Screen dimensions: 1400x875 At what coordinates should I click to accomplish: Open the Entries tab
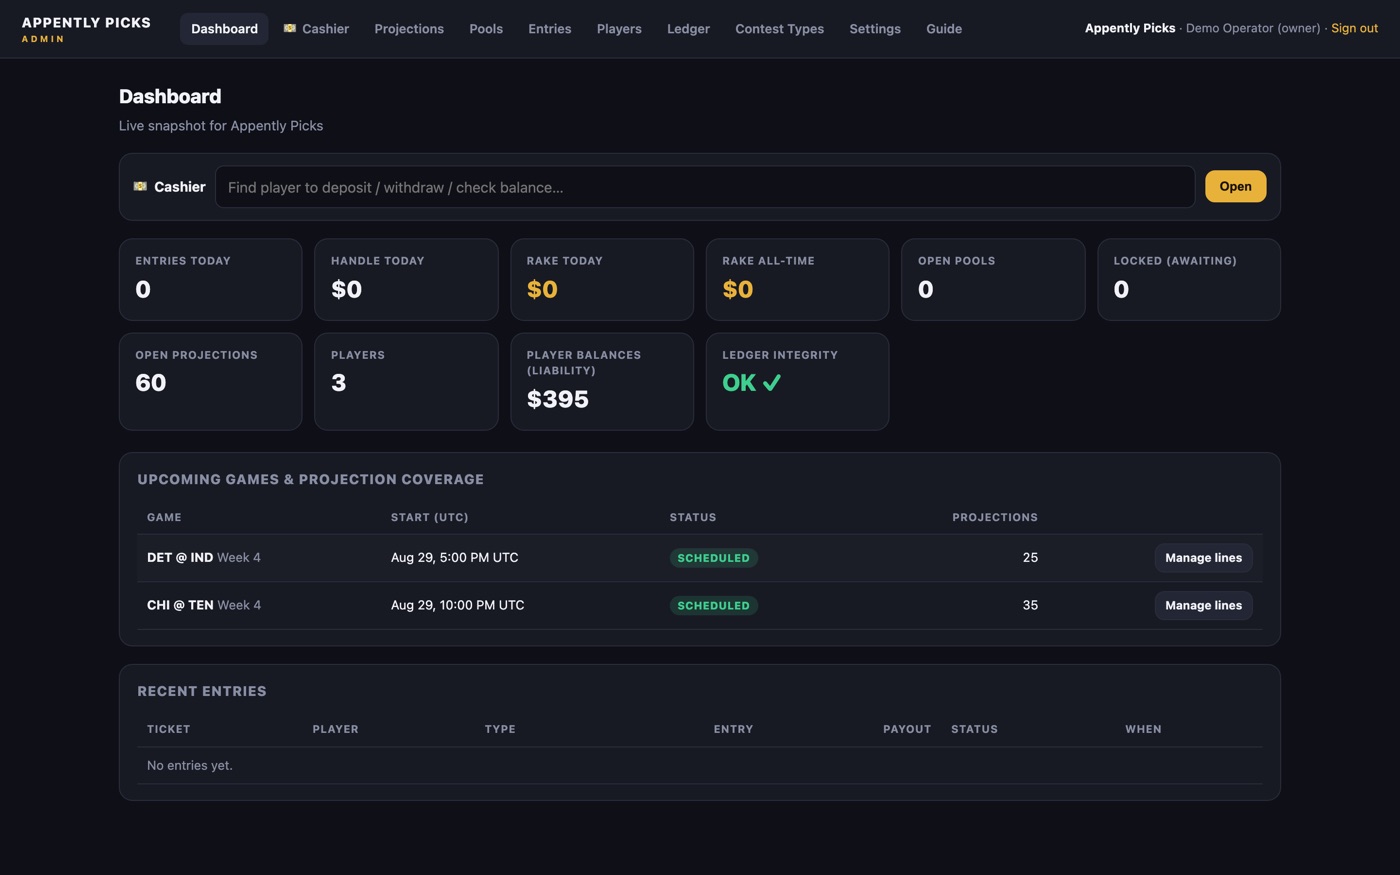click(x=550, y=29)
